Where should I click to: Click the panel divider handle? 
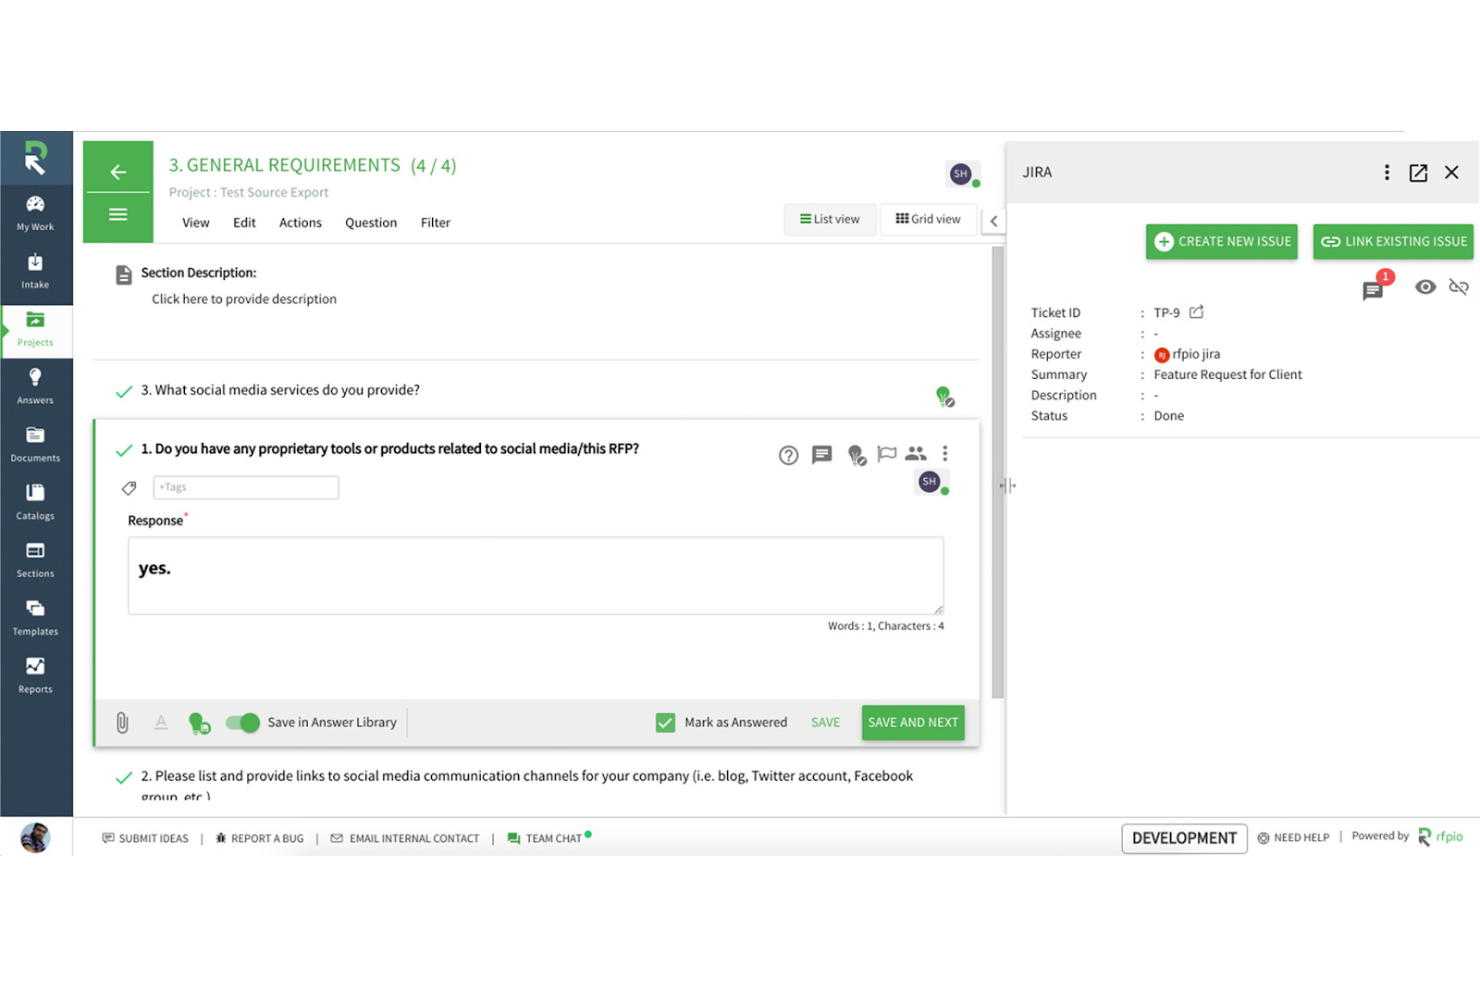1007,486
